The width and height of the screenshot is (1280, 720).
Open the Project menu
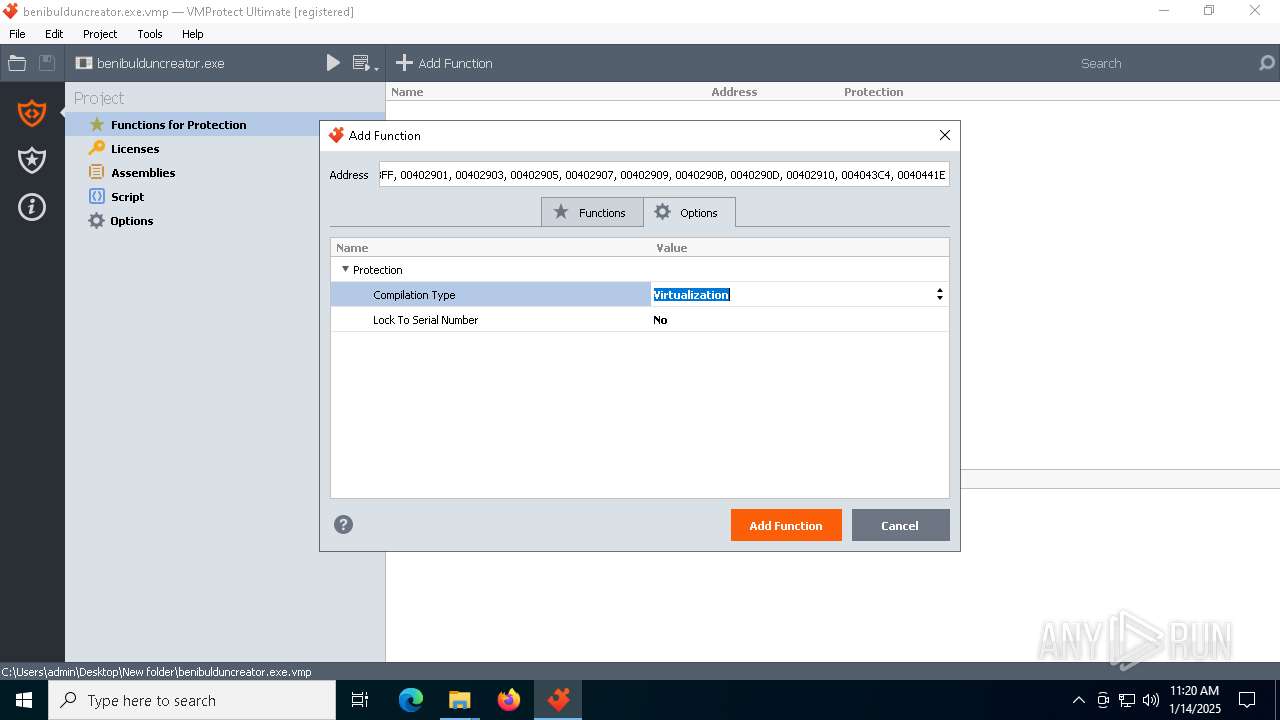100,34
